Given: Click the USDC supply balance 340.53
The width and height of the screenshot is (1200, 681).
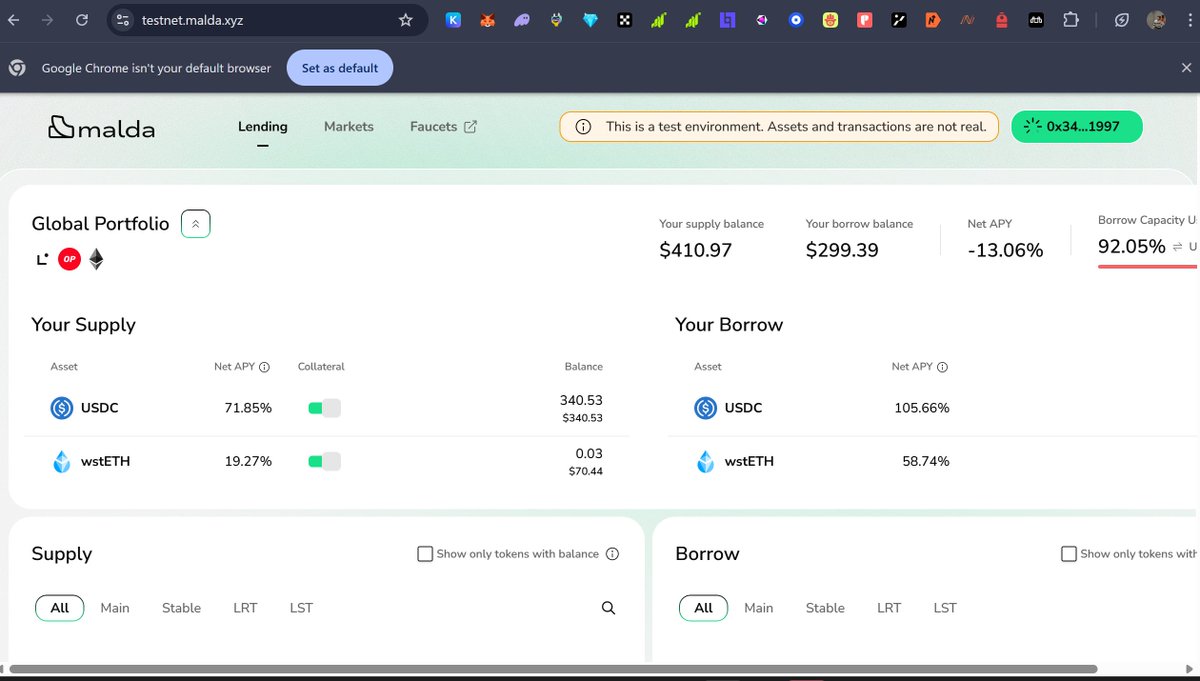Looking at the screenshot, I should 581,400.
